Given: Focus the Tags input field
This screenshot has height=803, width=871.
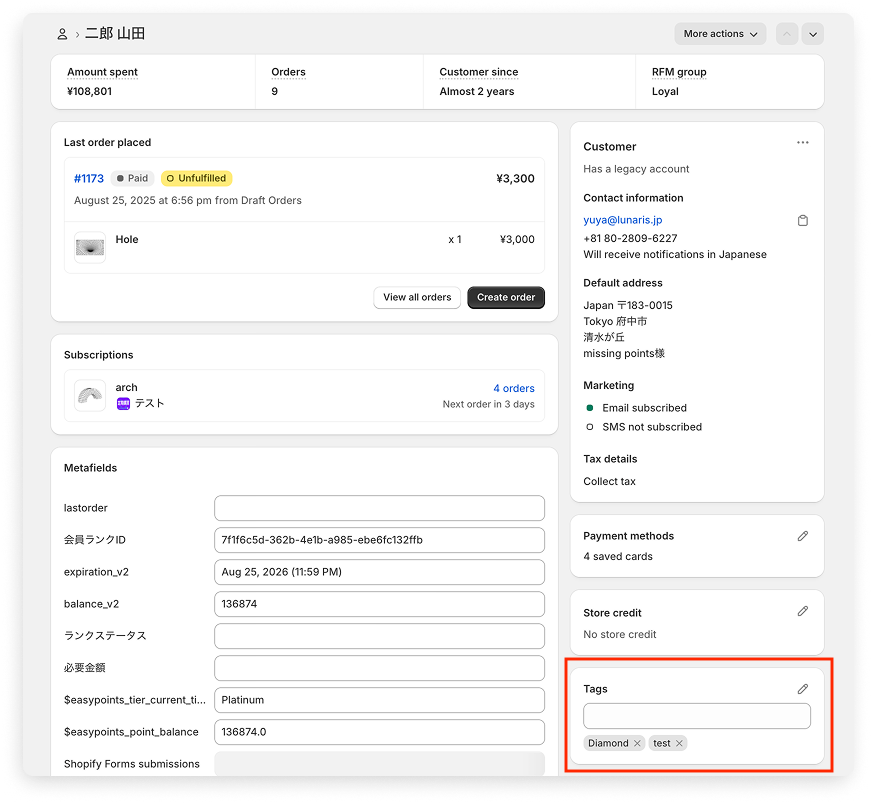Looking at the screenshot, I should [696, 716].
